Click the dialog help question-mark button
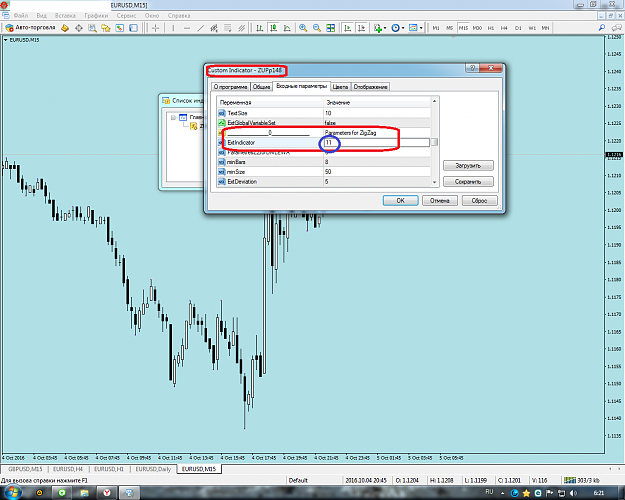The image size is (625, 500). (472, 68)
